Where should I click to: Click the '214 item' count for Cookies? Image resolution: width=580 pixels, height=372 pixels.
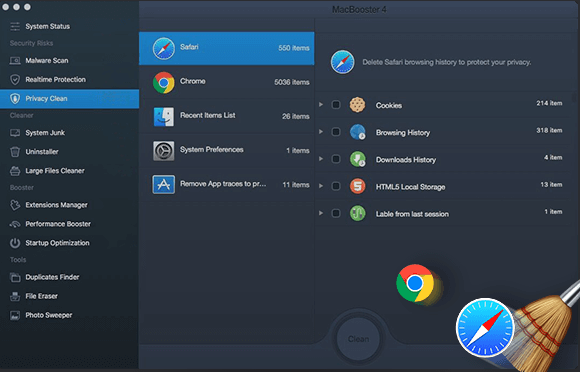point(549,103)
